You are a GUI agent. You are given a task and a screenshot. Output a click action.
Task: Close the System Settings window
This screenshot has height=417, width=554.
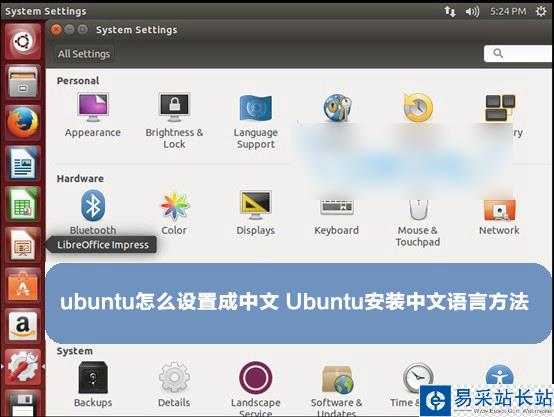56,30
